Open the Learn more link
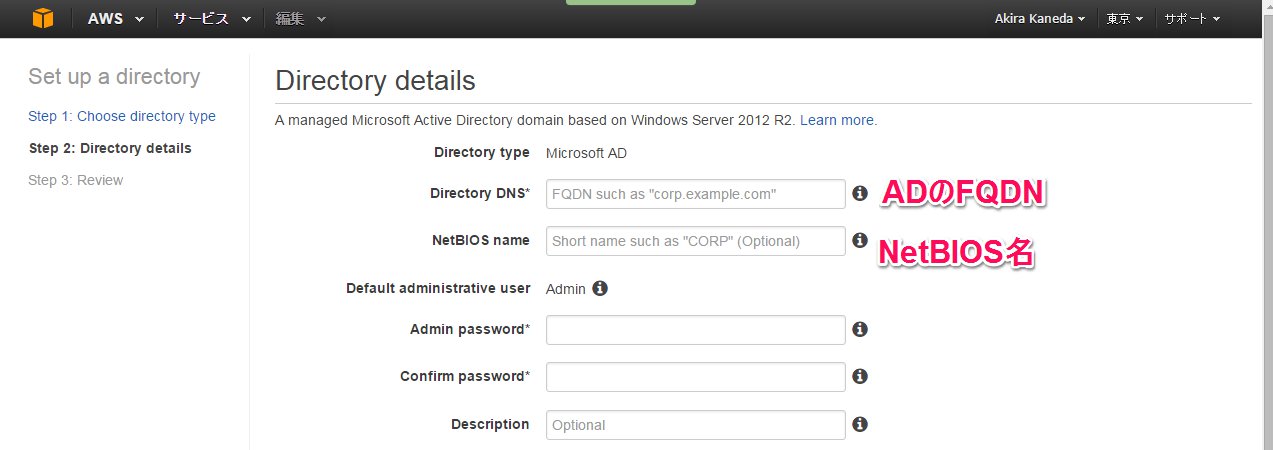 click(838, 120)
